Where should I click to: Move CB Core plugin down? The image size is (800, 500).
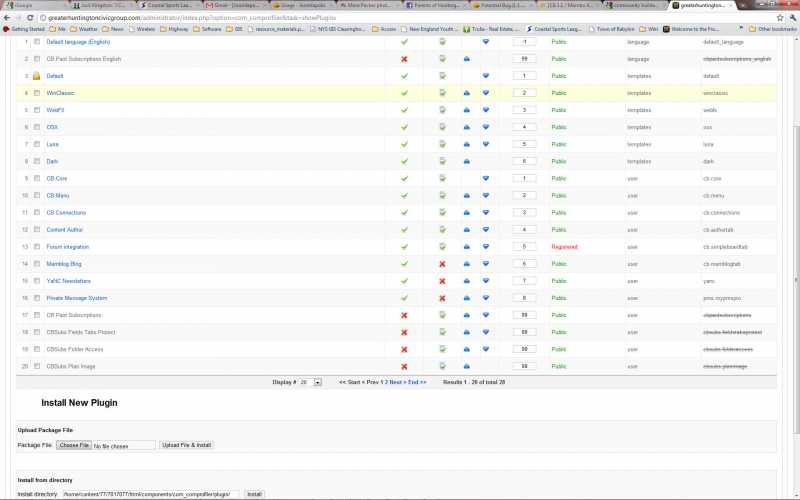pos(486,179)
